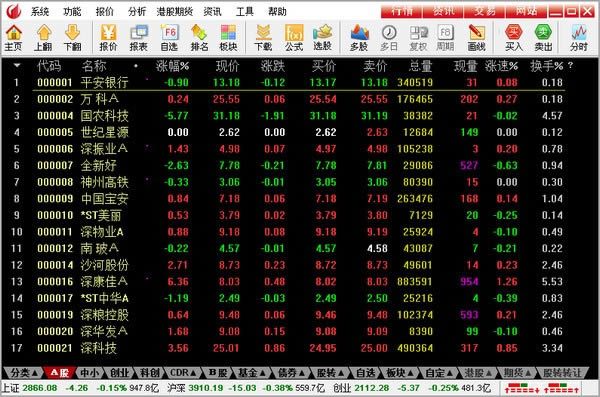Select the 科创 bottom tab
This screenshot has height=397, width=600.
tap(150, 372)
